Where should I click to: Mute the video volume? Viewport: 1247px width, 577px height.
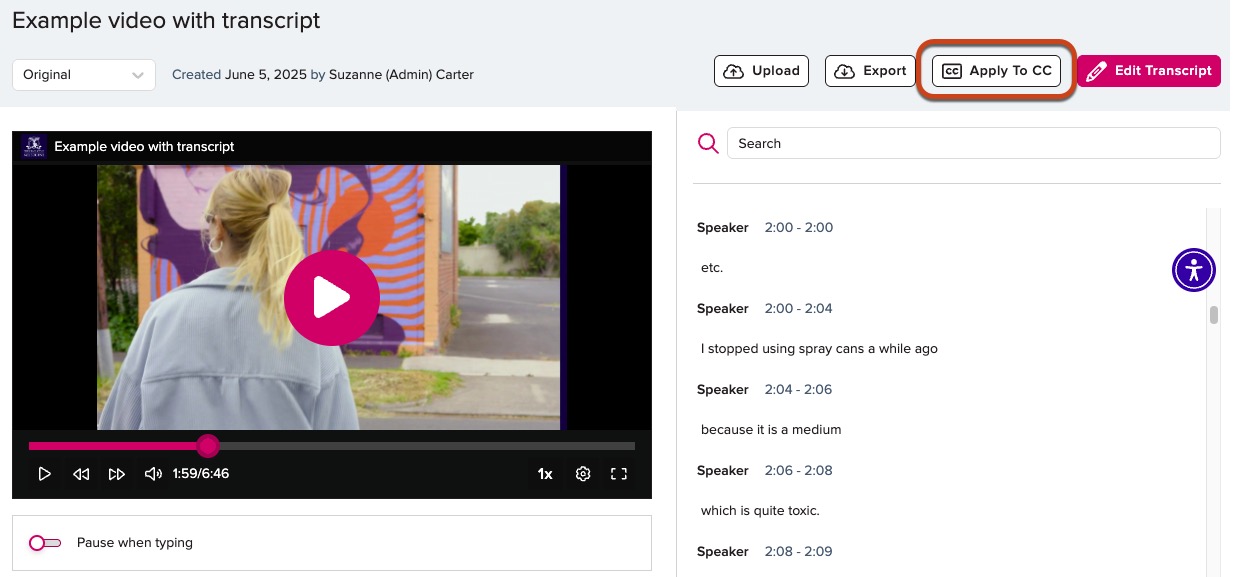tap(153, 474)
